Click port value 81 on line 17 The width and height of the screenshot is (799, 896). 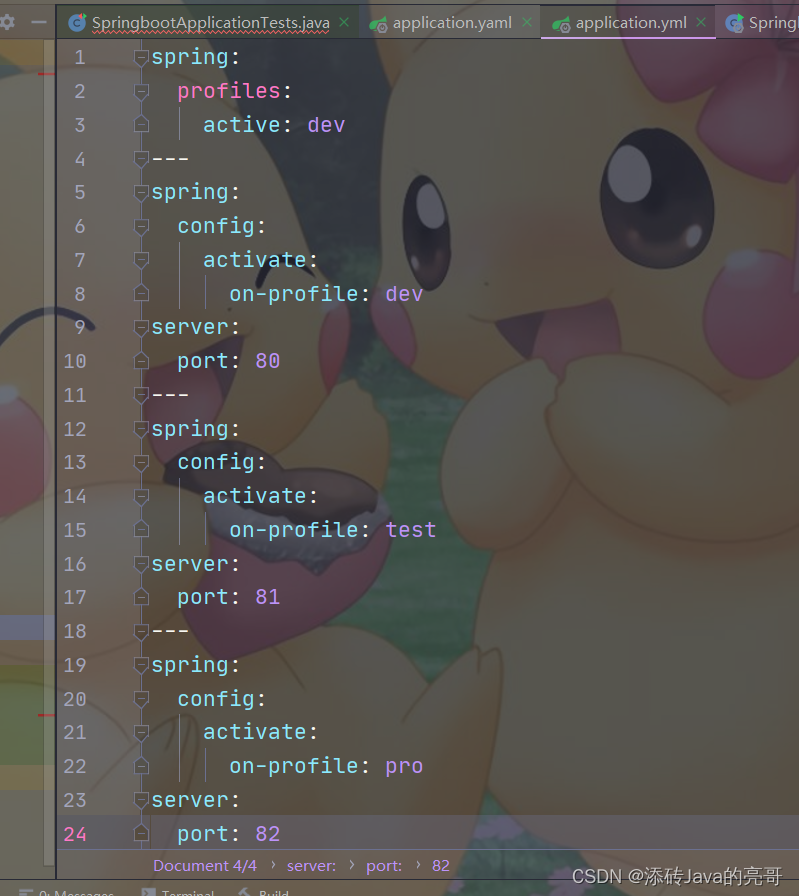pos(267,597)
